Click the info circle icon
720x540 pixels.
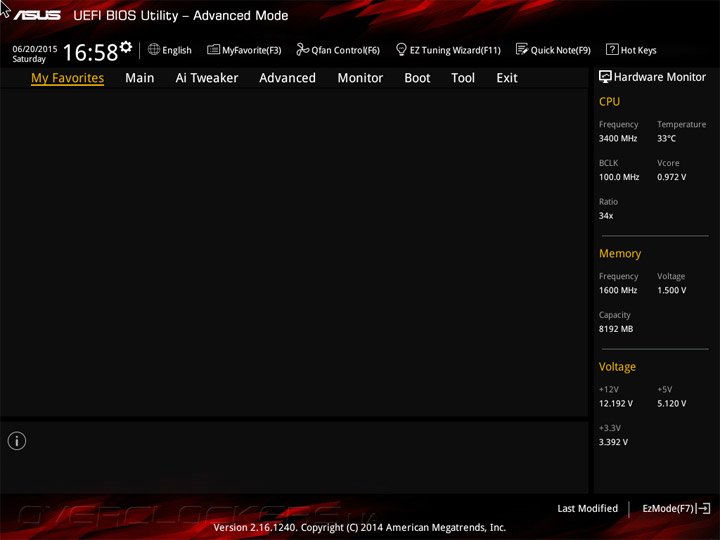pos(17,441)
